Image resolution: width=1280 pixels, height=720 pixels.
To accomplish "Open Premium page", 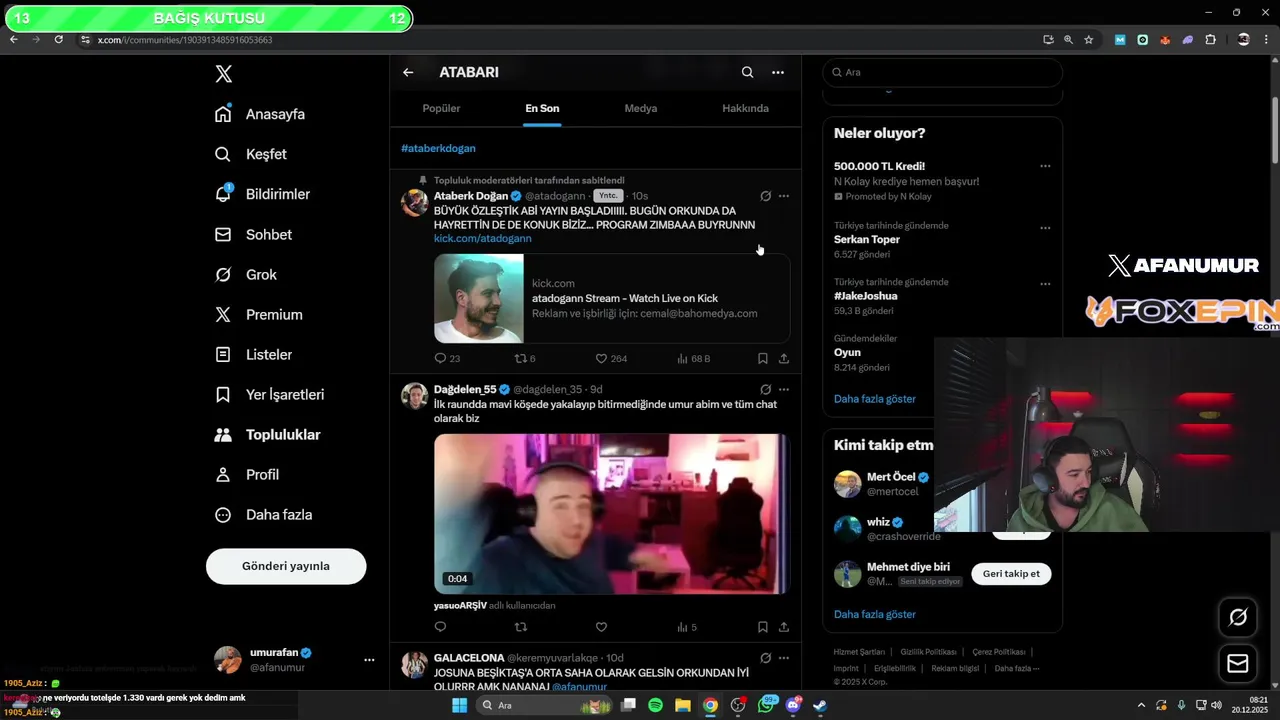I will 258,314.
